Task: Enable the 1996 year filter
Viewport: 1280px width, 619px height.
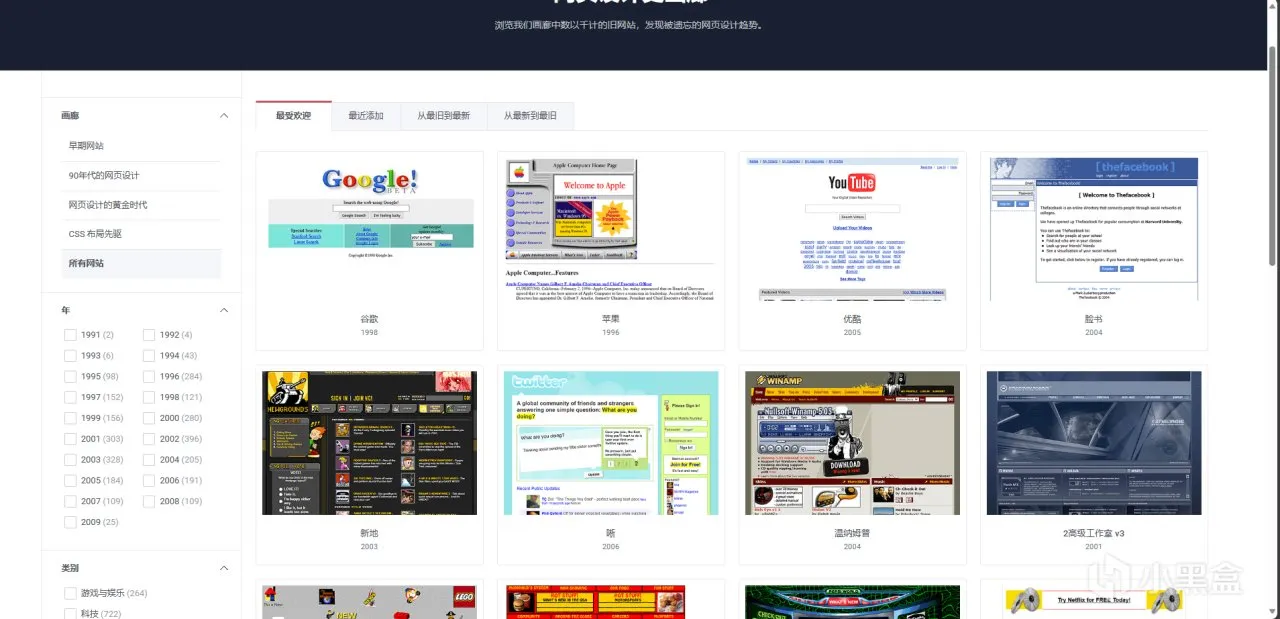Action: pos(149,377)
